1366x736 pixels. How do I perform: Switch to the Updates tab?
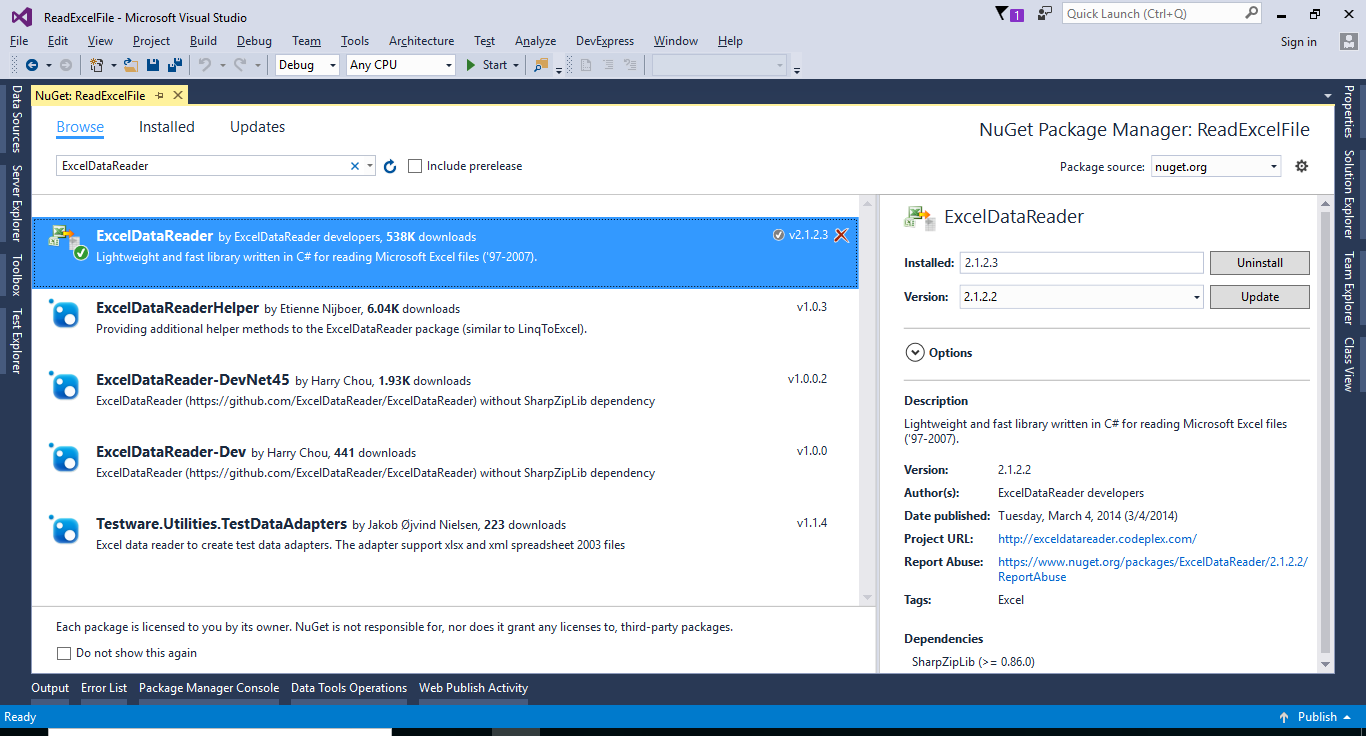pyautogui.click(x=257, y=127)
